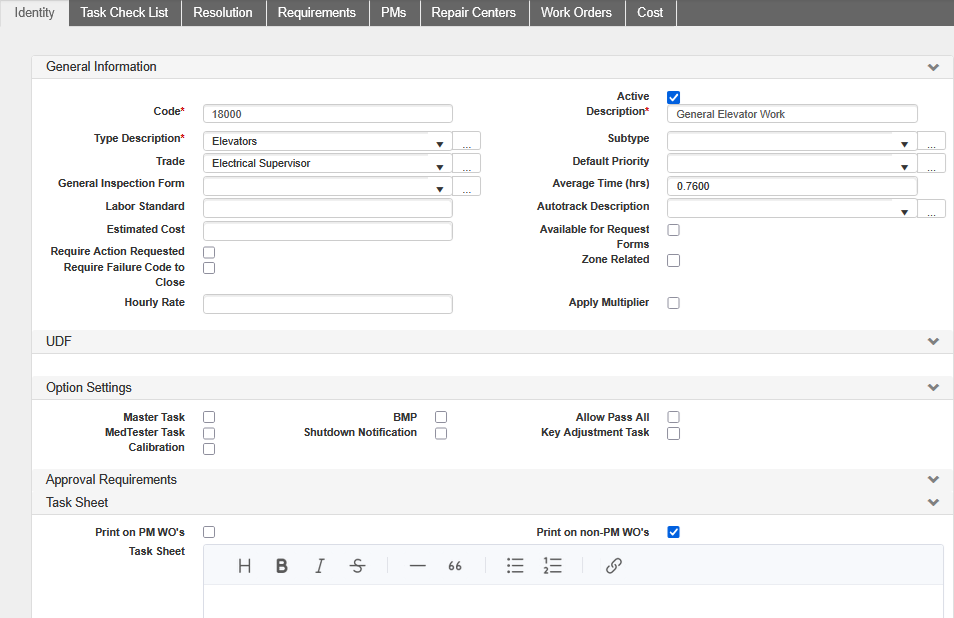This screenshot has height=618, width=954.
Task: Open lookup button next to General Inspection Form
Action: (x=467, y=186)
